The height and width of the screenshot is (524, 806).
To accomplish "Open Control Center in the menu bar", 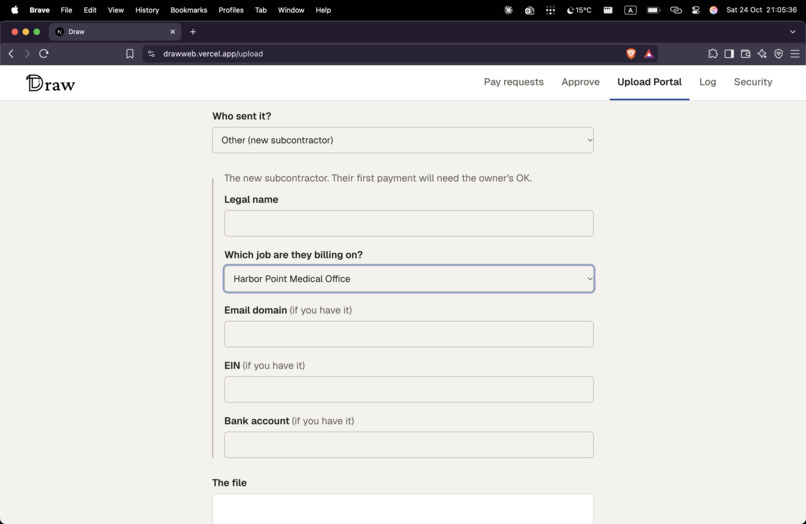I will click(x=696, y=10).
